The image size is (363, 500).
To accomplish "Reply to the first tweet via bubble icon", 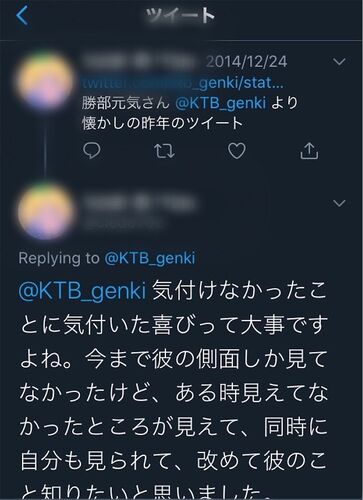I will pos(91,151).
